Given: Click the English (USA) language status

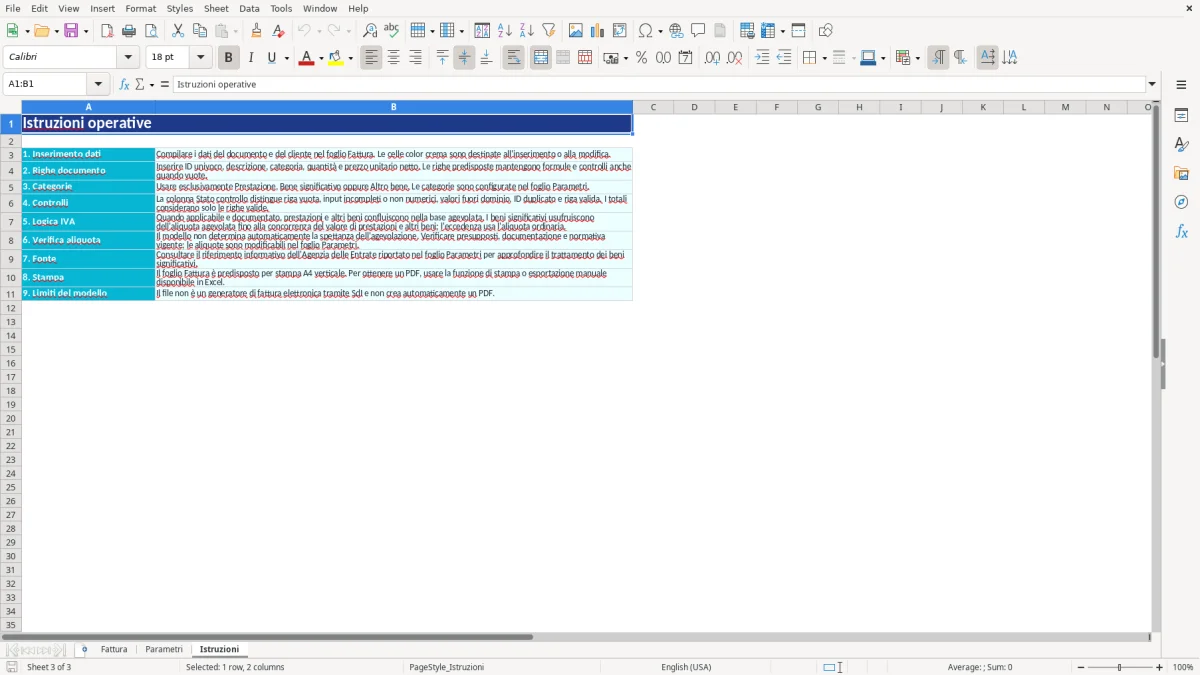Looking at the screenshot, I should [686, 667].
